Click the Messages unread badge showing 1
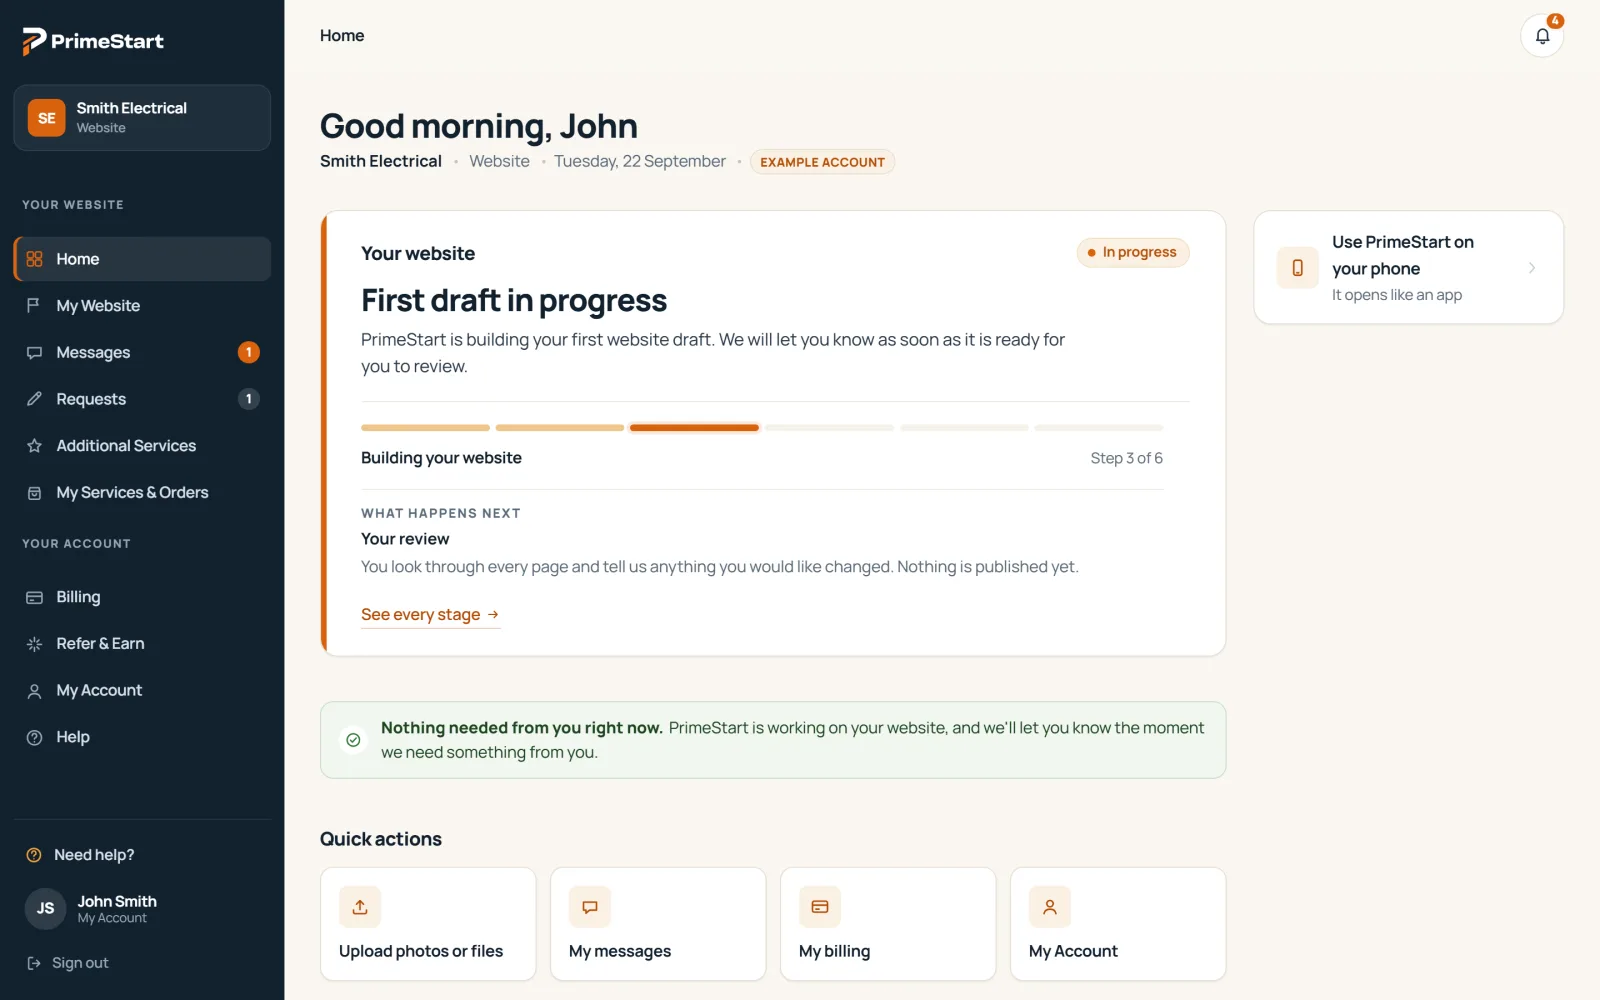The image size is (1600, 1000). coord(249,352)
